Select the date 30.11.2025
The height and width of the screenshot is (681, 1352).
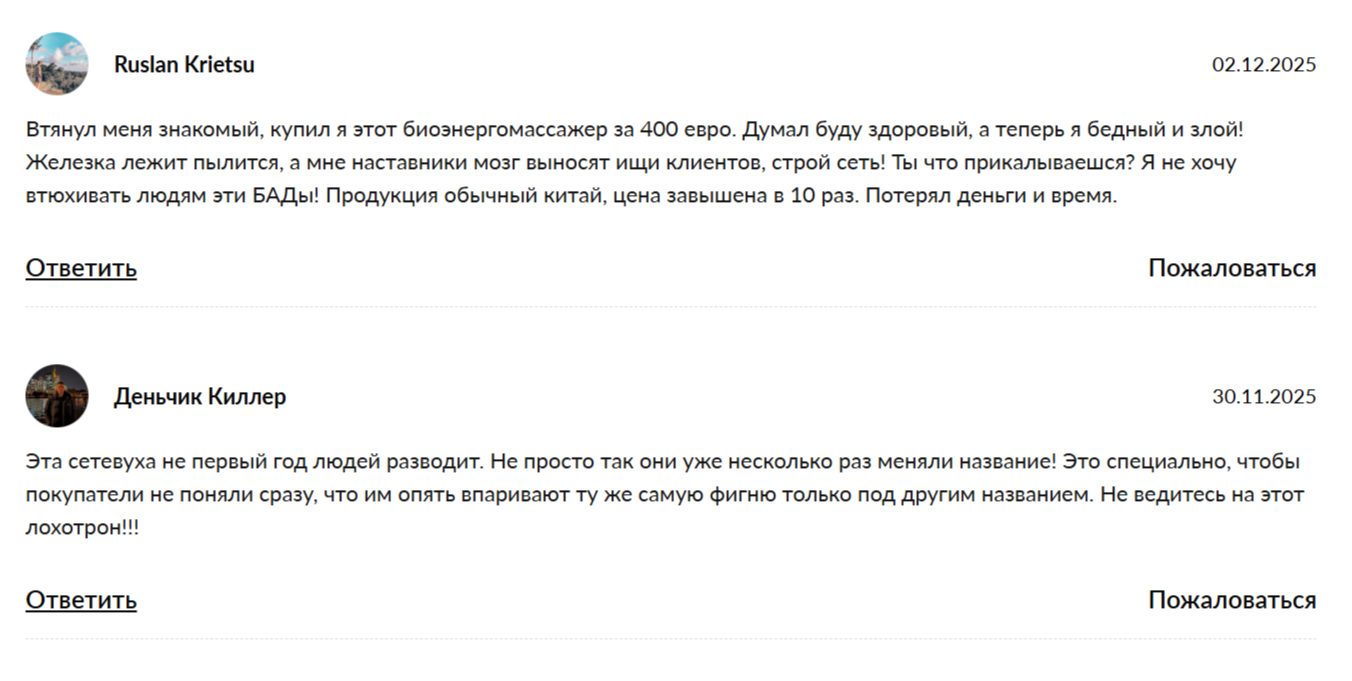coord(1263,396)
